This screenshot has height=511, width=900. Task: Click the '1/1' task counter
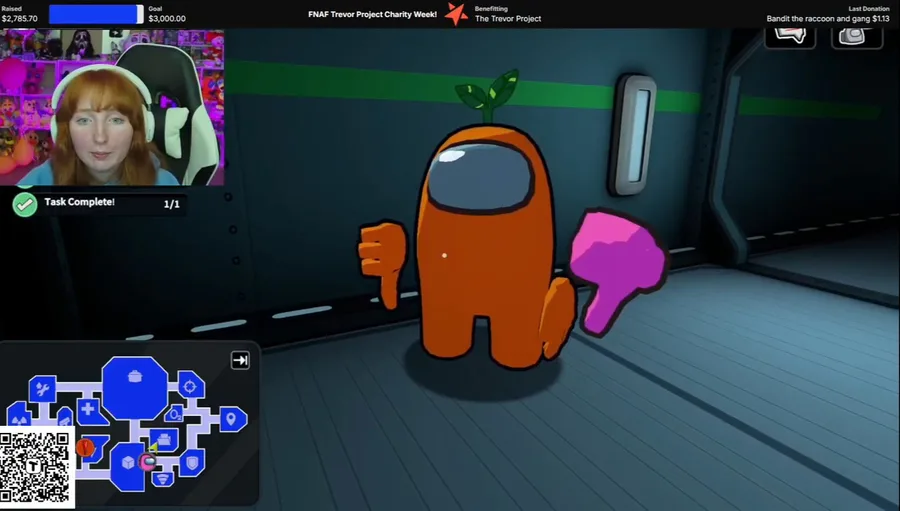[172, 204]
